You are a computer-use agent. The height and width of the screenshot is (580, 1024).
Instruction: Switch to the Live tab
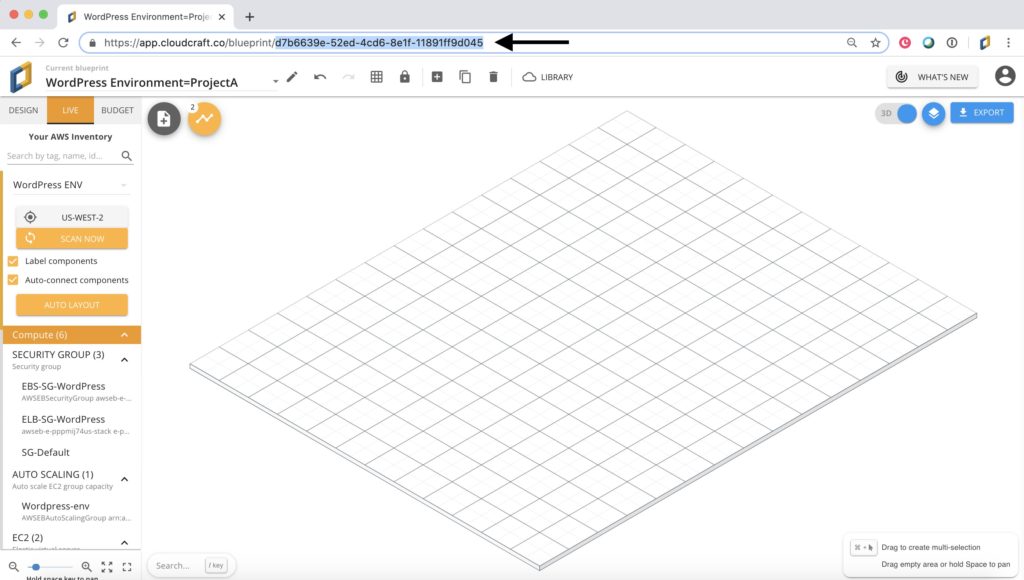tap(71, 110)
